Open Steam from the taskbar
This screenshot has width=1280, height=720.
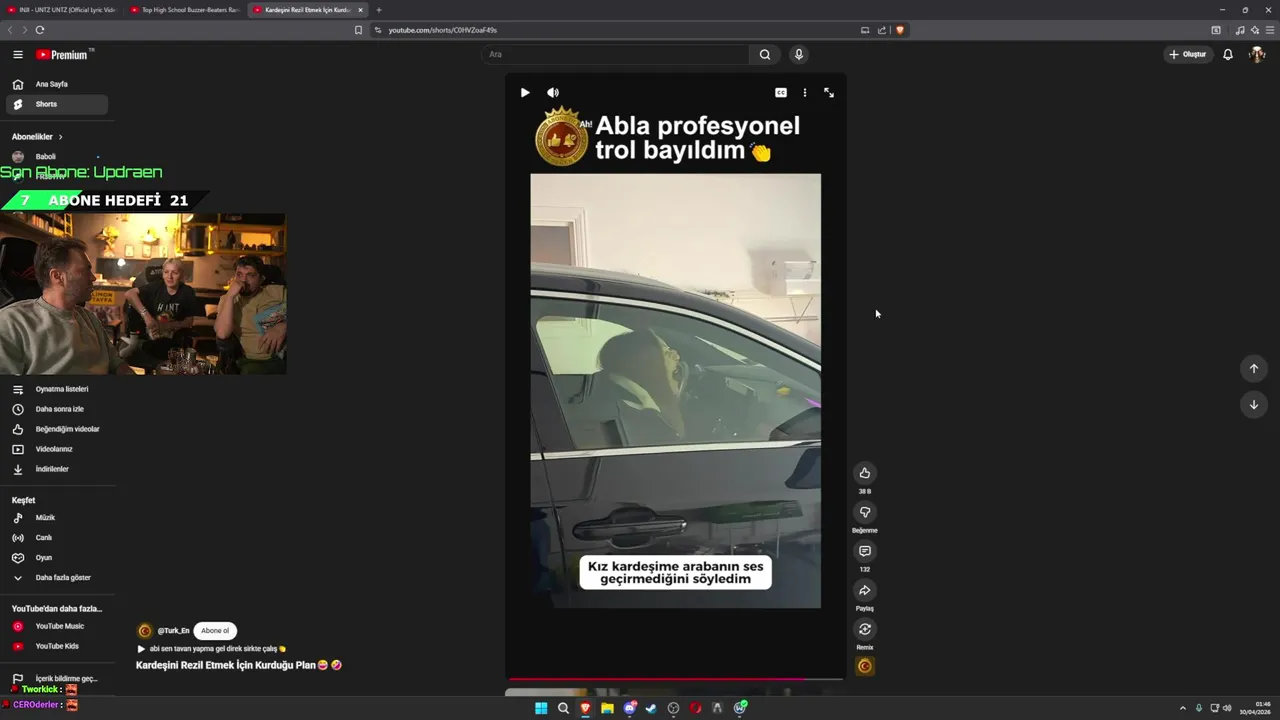pos(651,708)
